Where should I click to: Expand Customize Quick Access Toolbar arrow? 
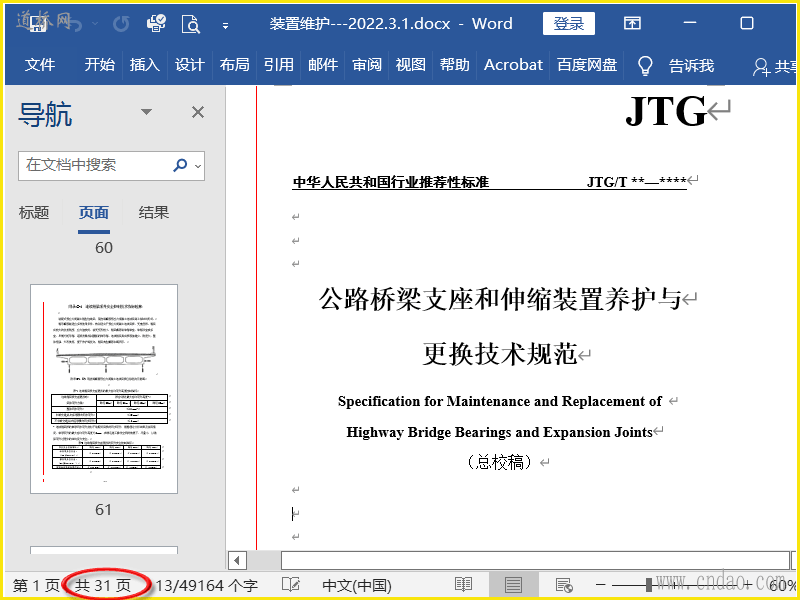click(225, 26)
